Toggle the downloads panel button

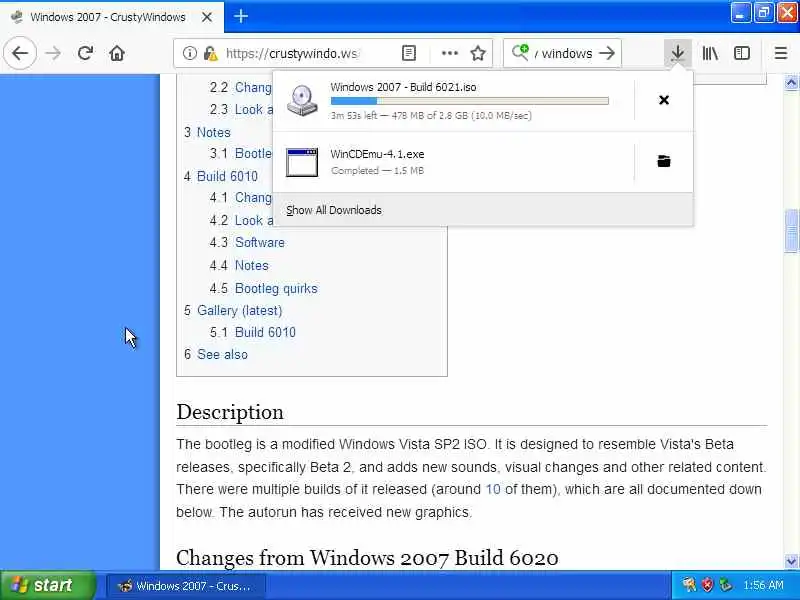click(678, 53)
